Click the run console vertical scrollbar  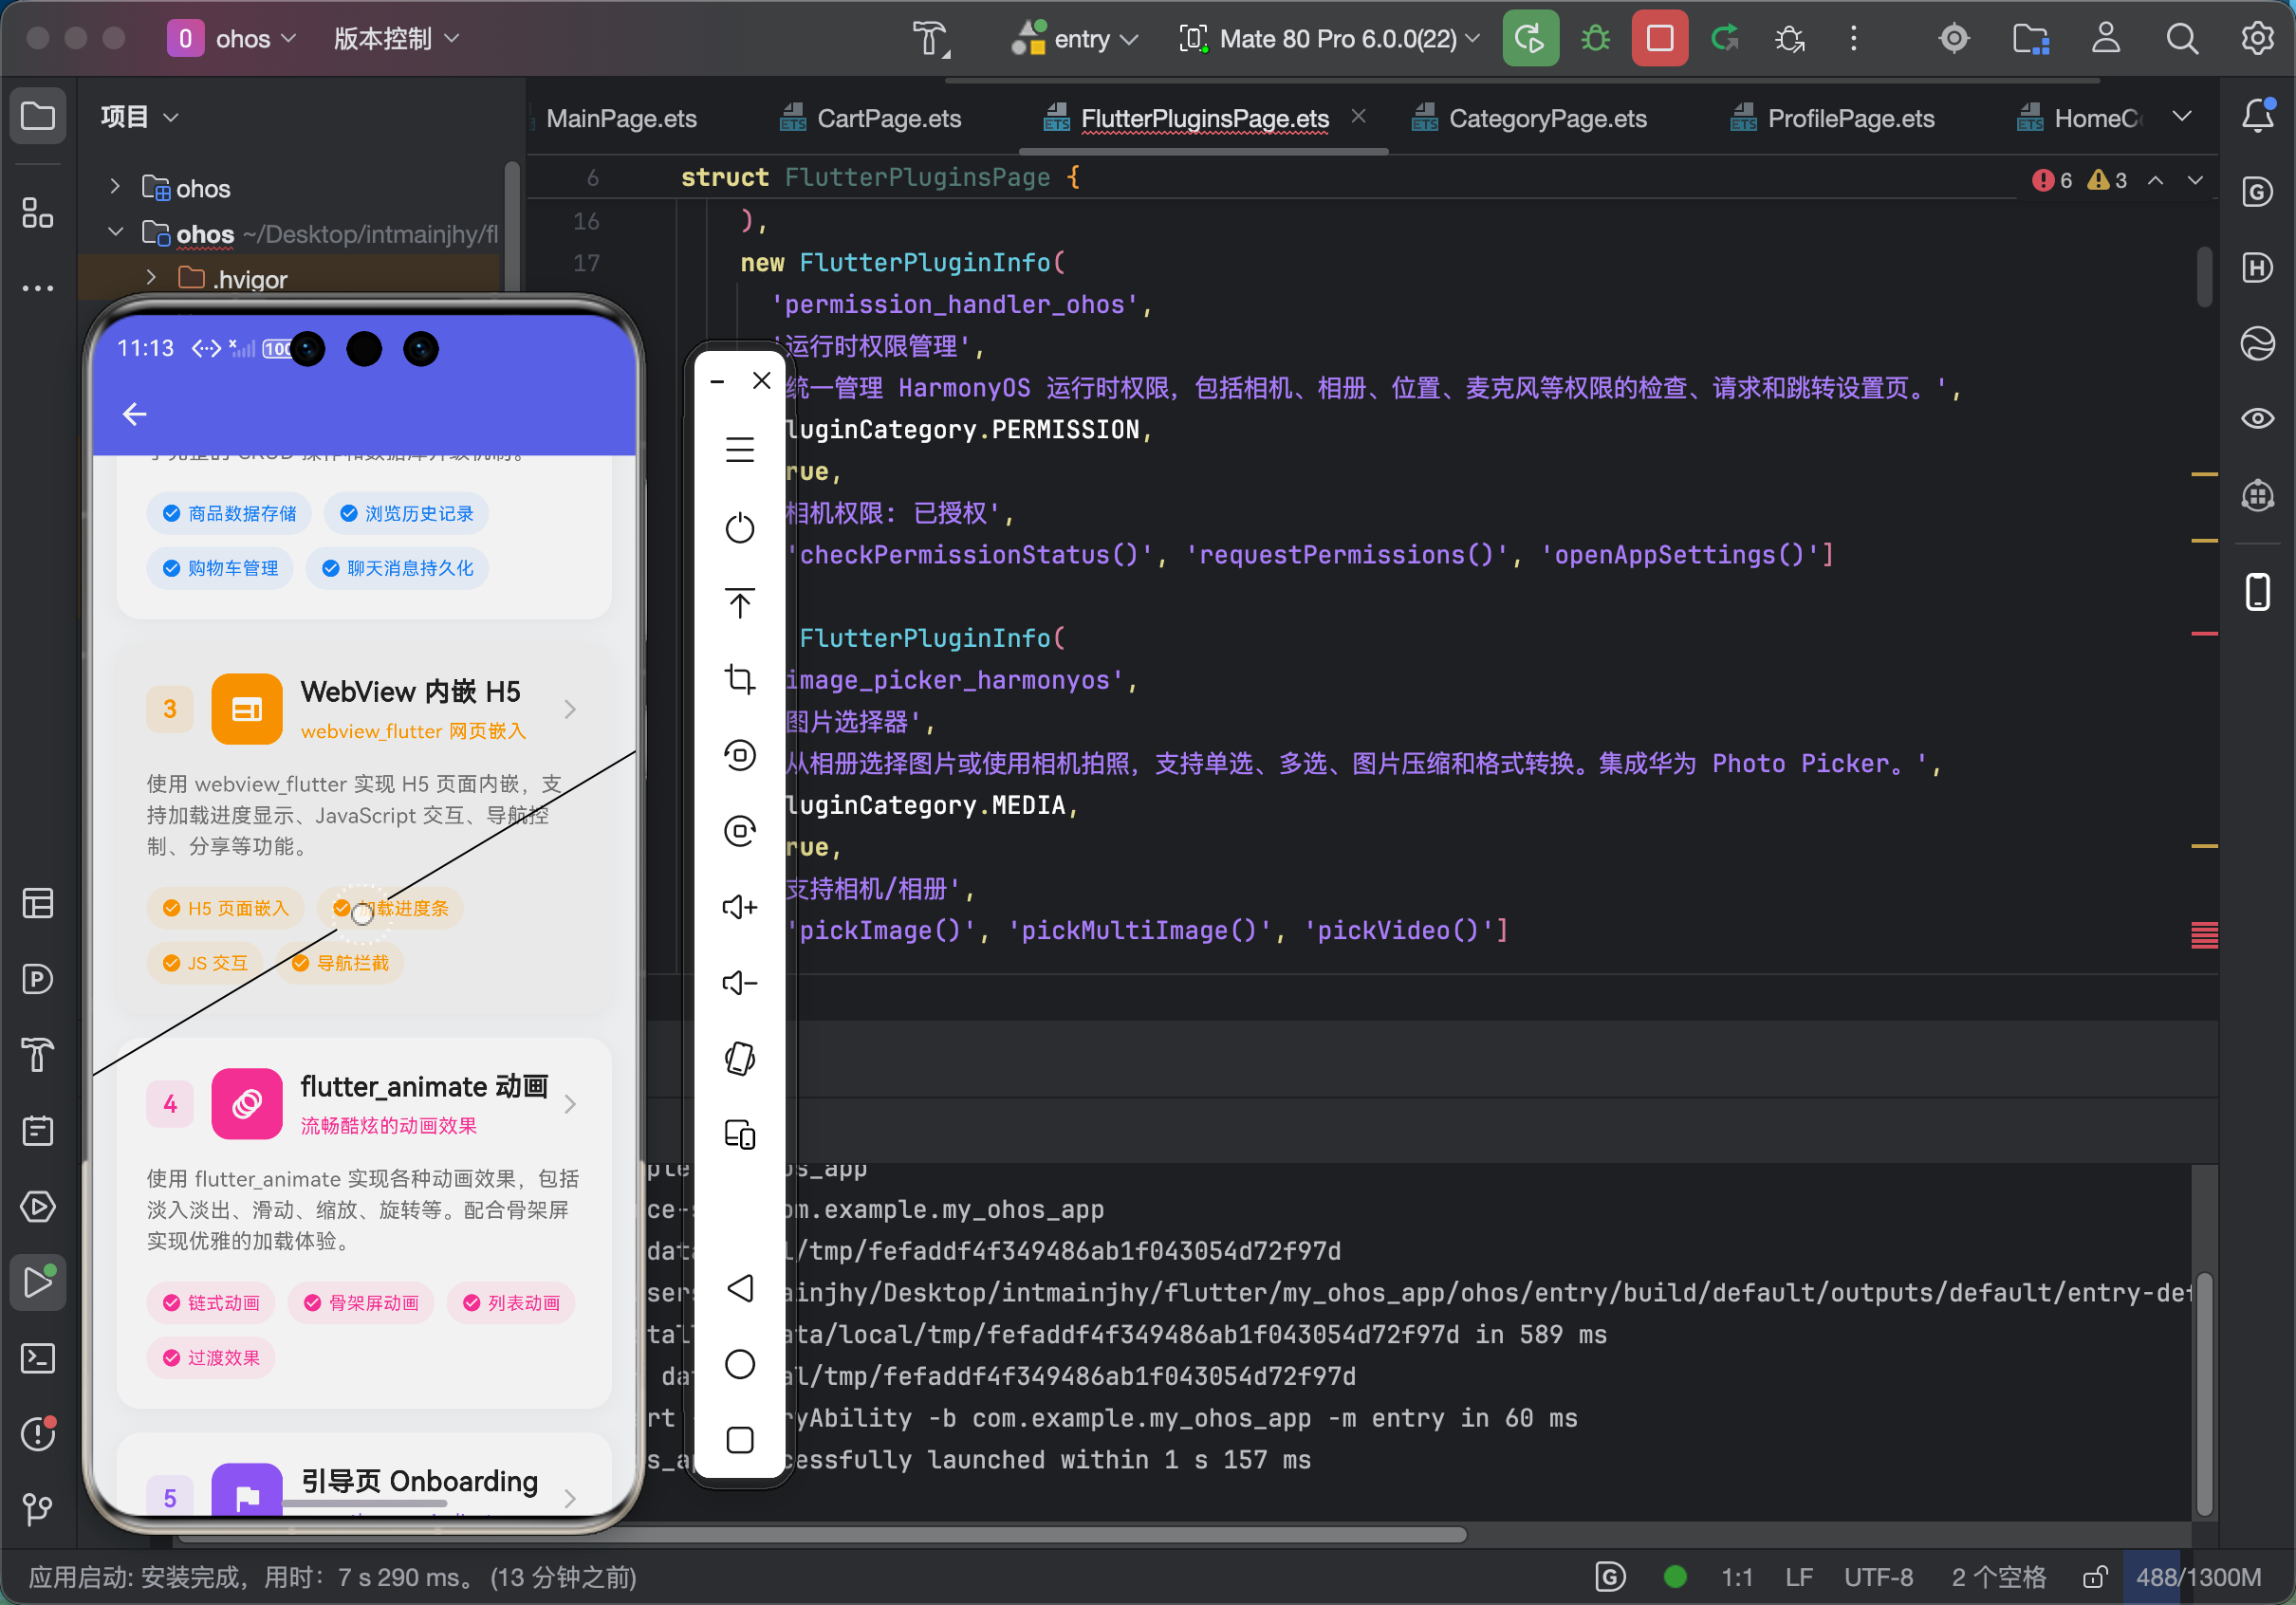2204,1395
